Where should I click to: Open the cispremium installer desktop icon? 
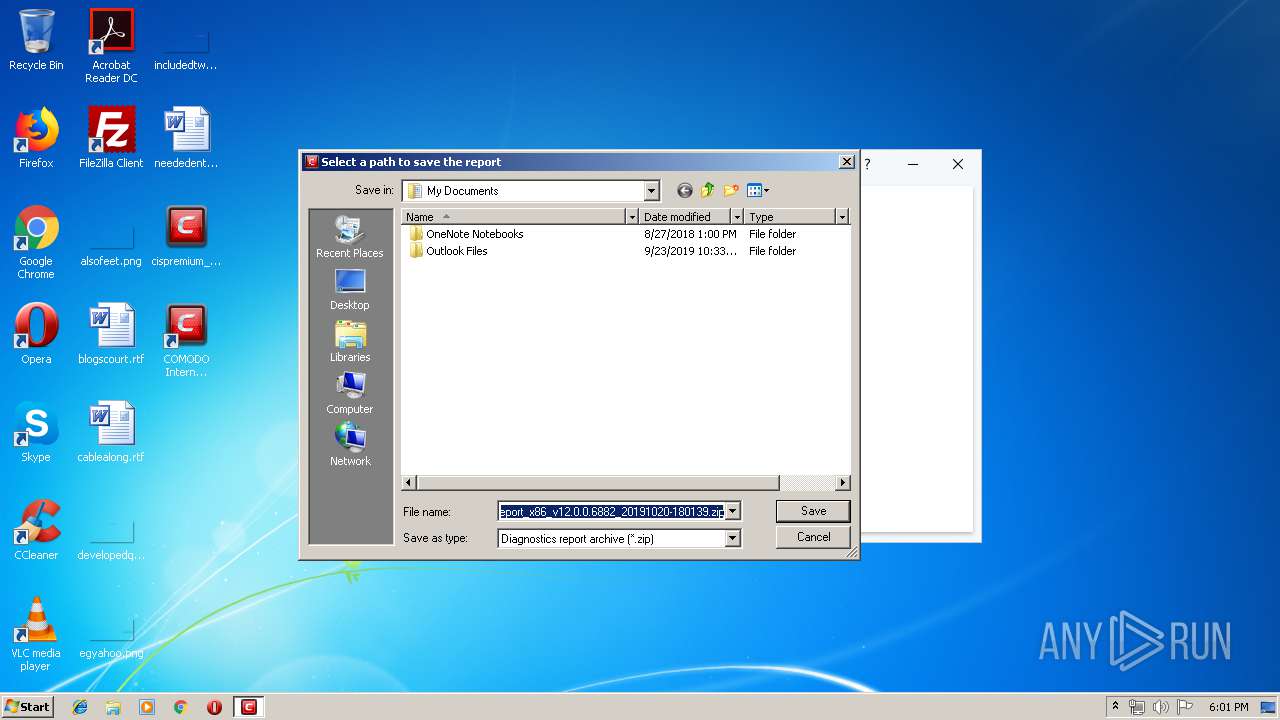pos(186,236)
